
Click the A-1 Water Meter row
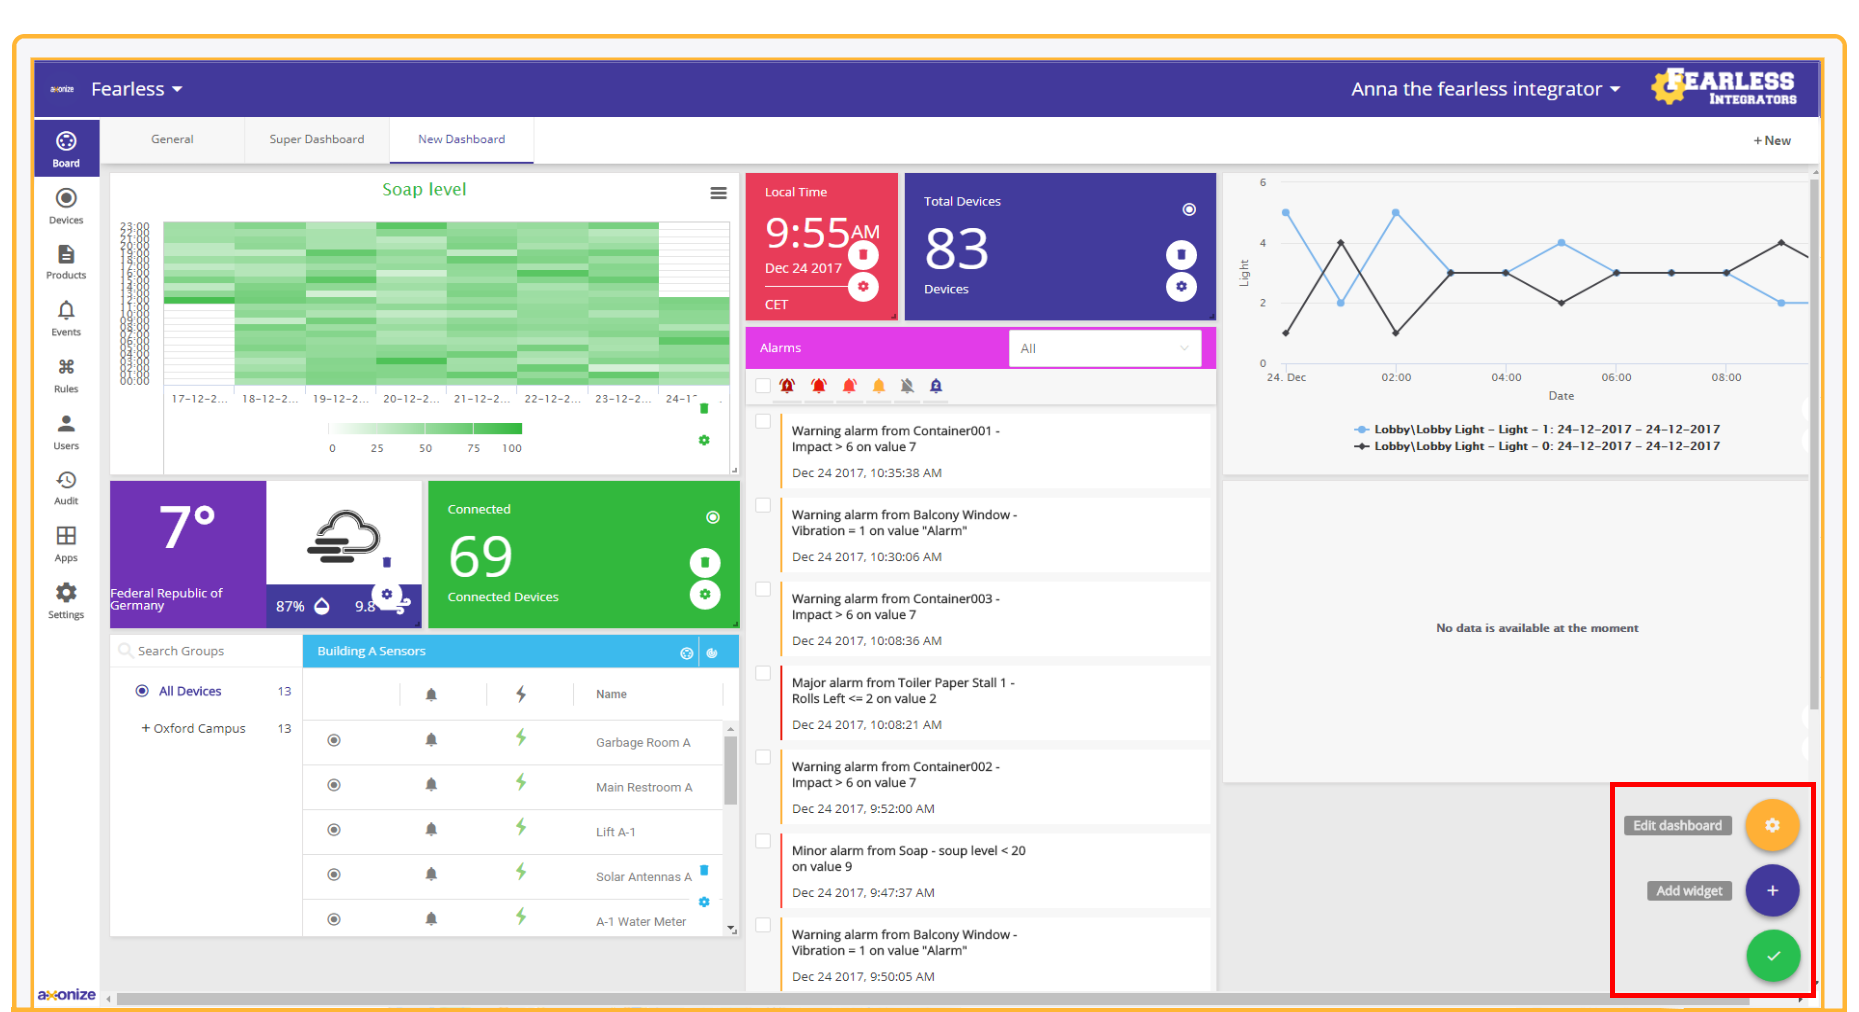pyautogui.click(x=513, y=920)
